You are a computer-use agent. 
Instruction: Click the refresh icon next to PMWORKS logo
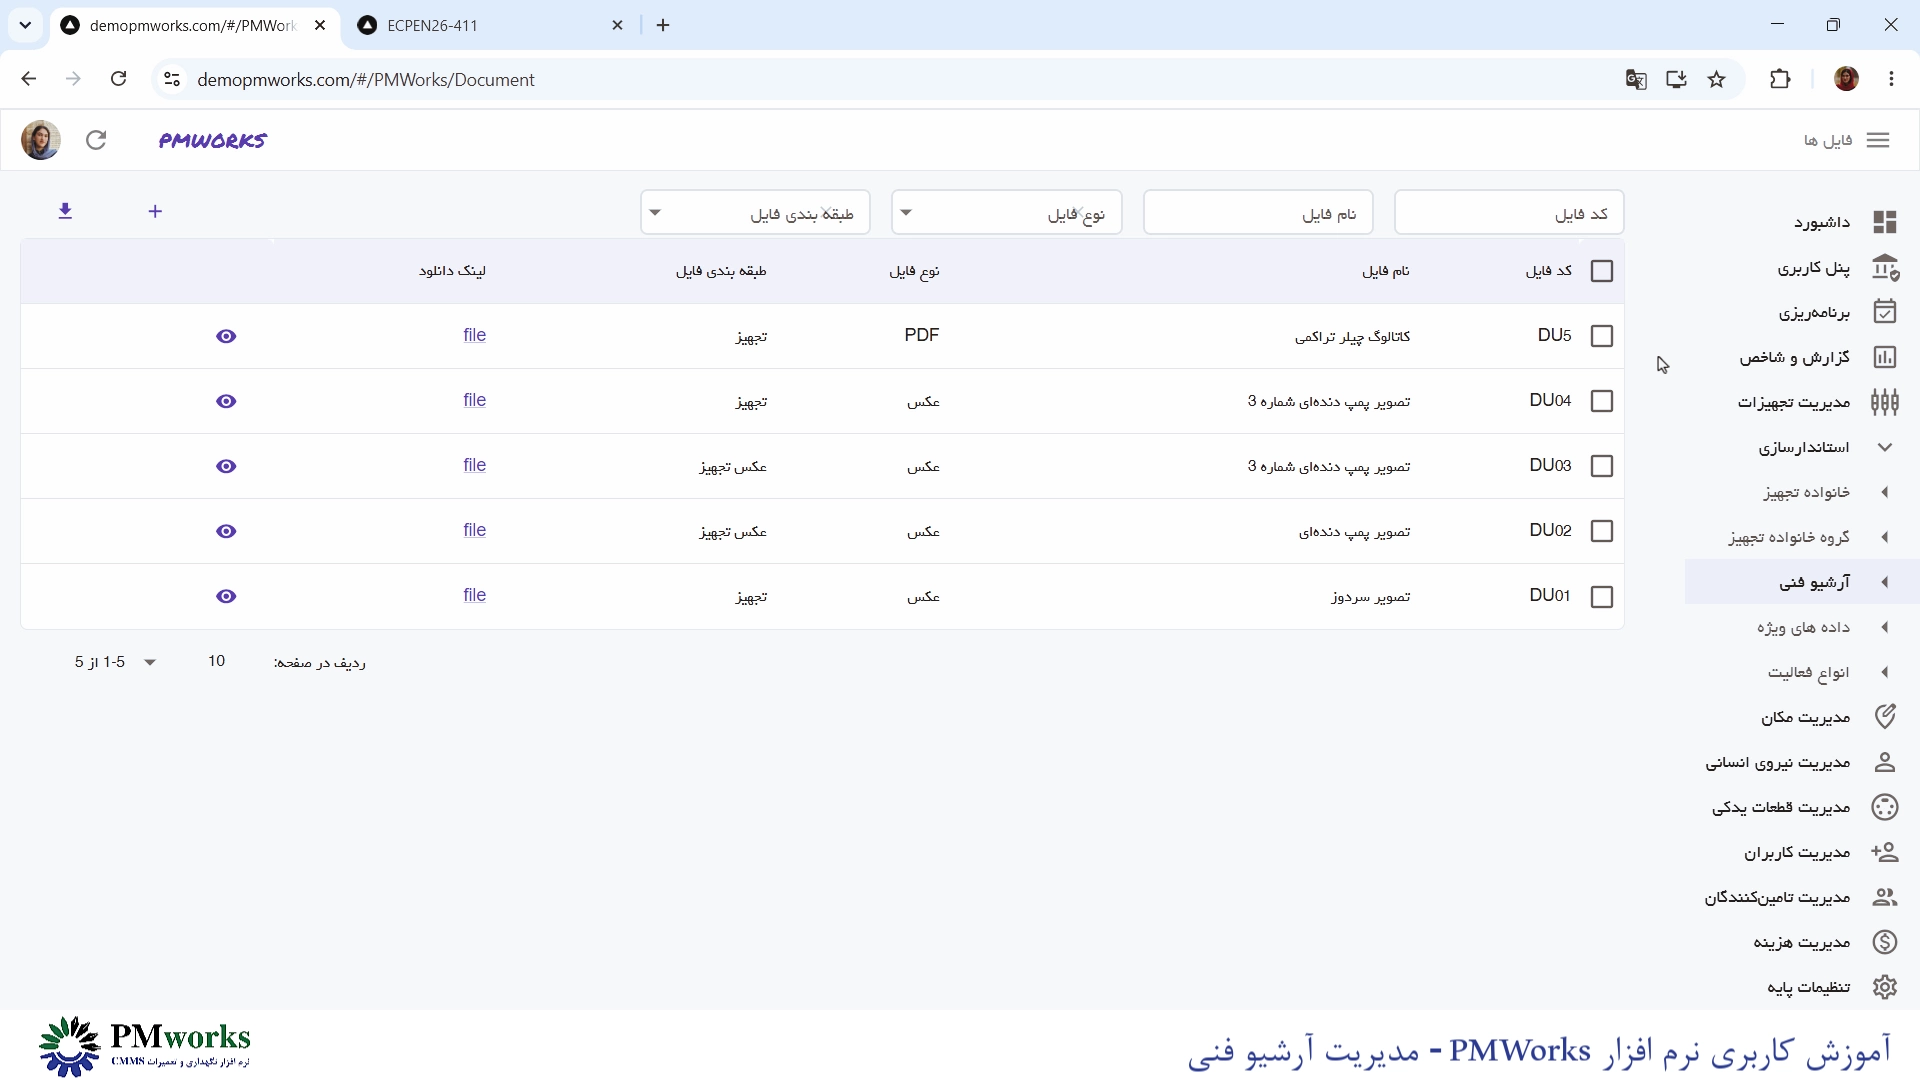point(96,140)
